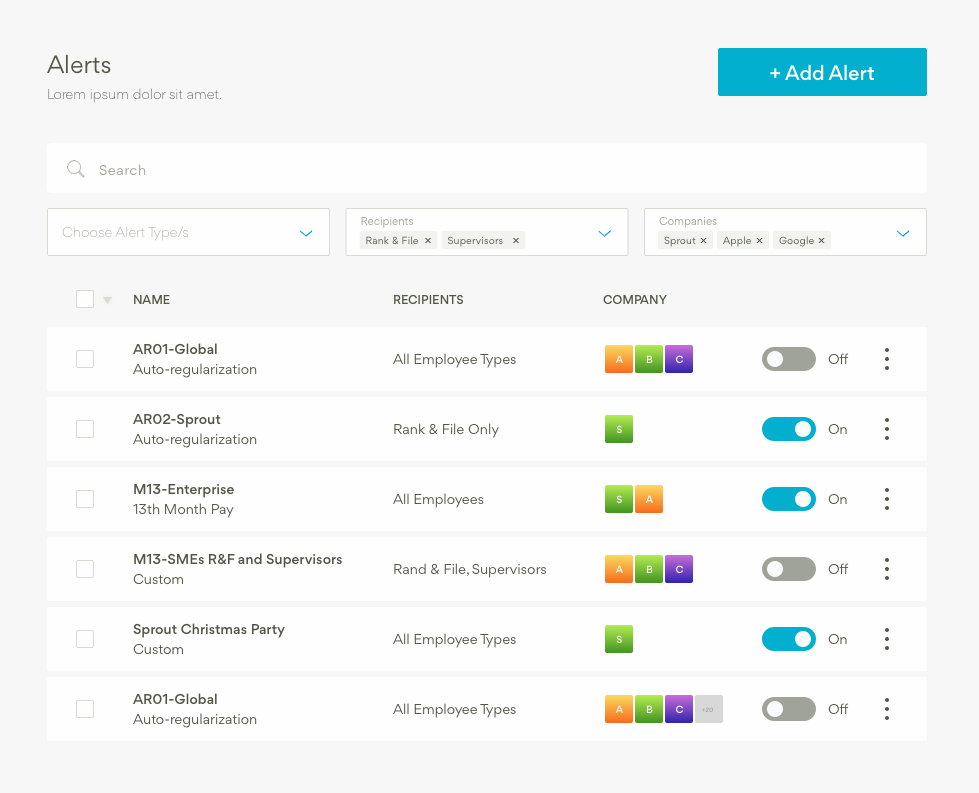Open three-dot menu for M13-Enterprise row

[x=886, y=499]
